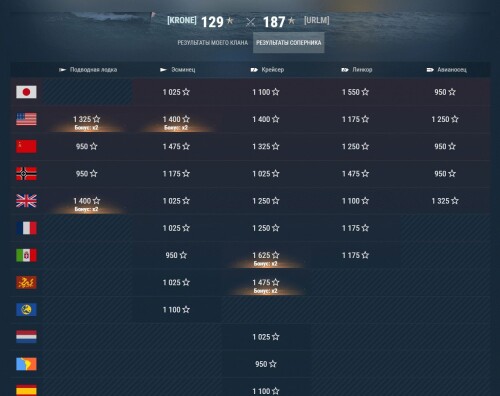Click the Pan-Asia dragon flag icon
500x396 pixels.
click(26, 282)
